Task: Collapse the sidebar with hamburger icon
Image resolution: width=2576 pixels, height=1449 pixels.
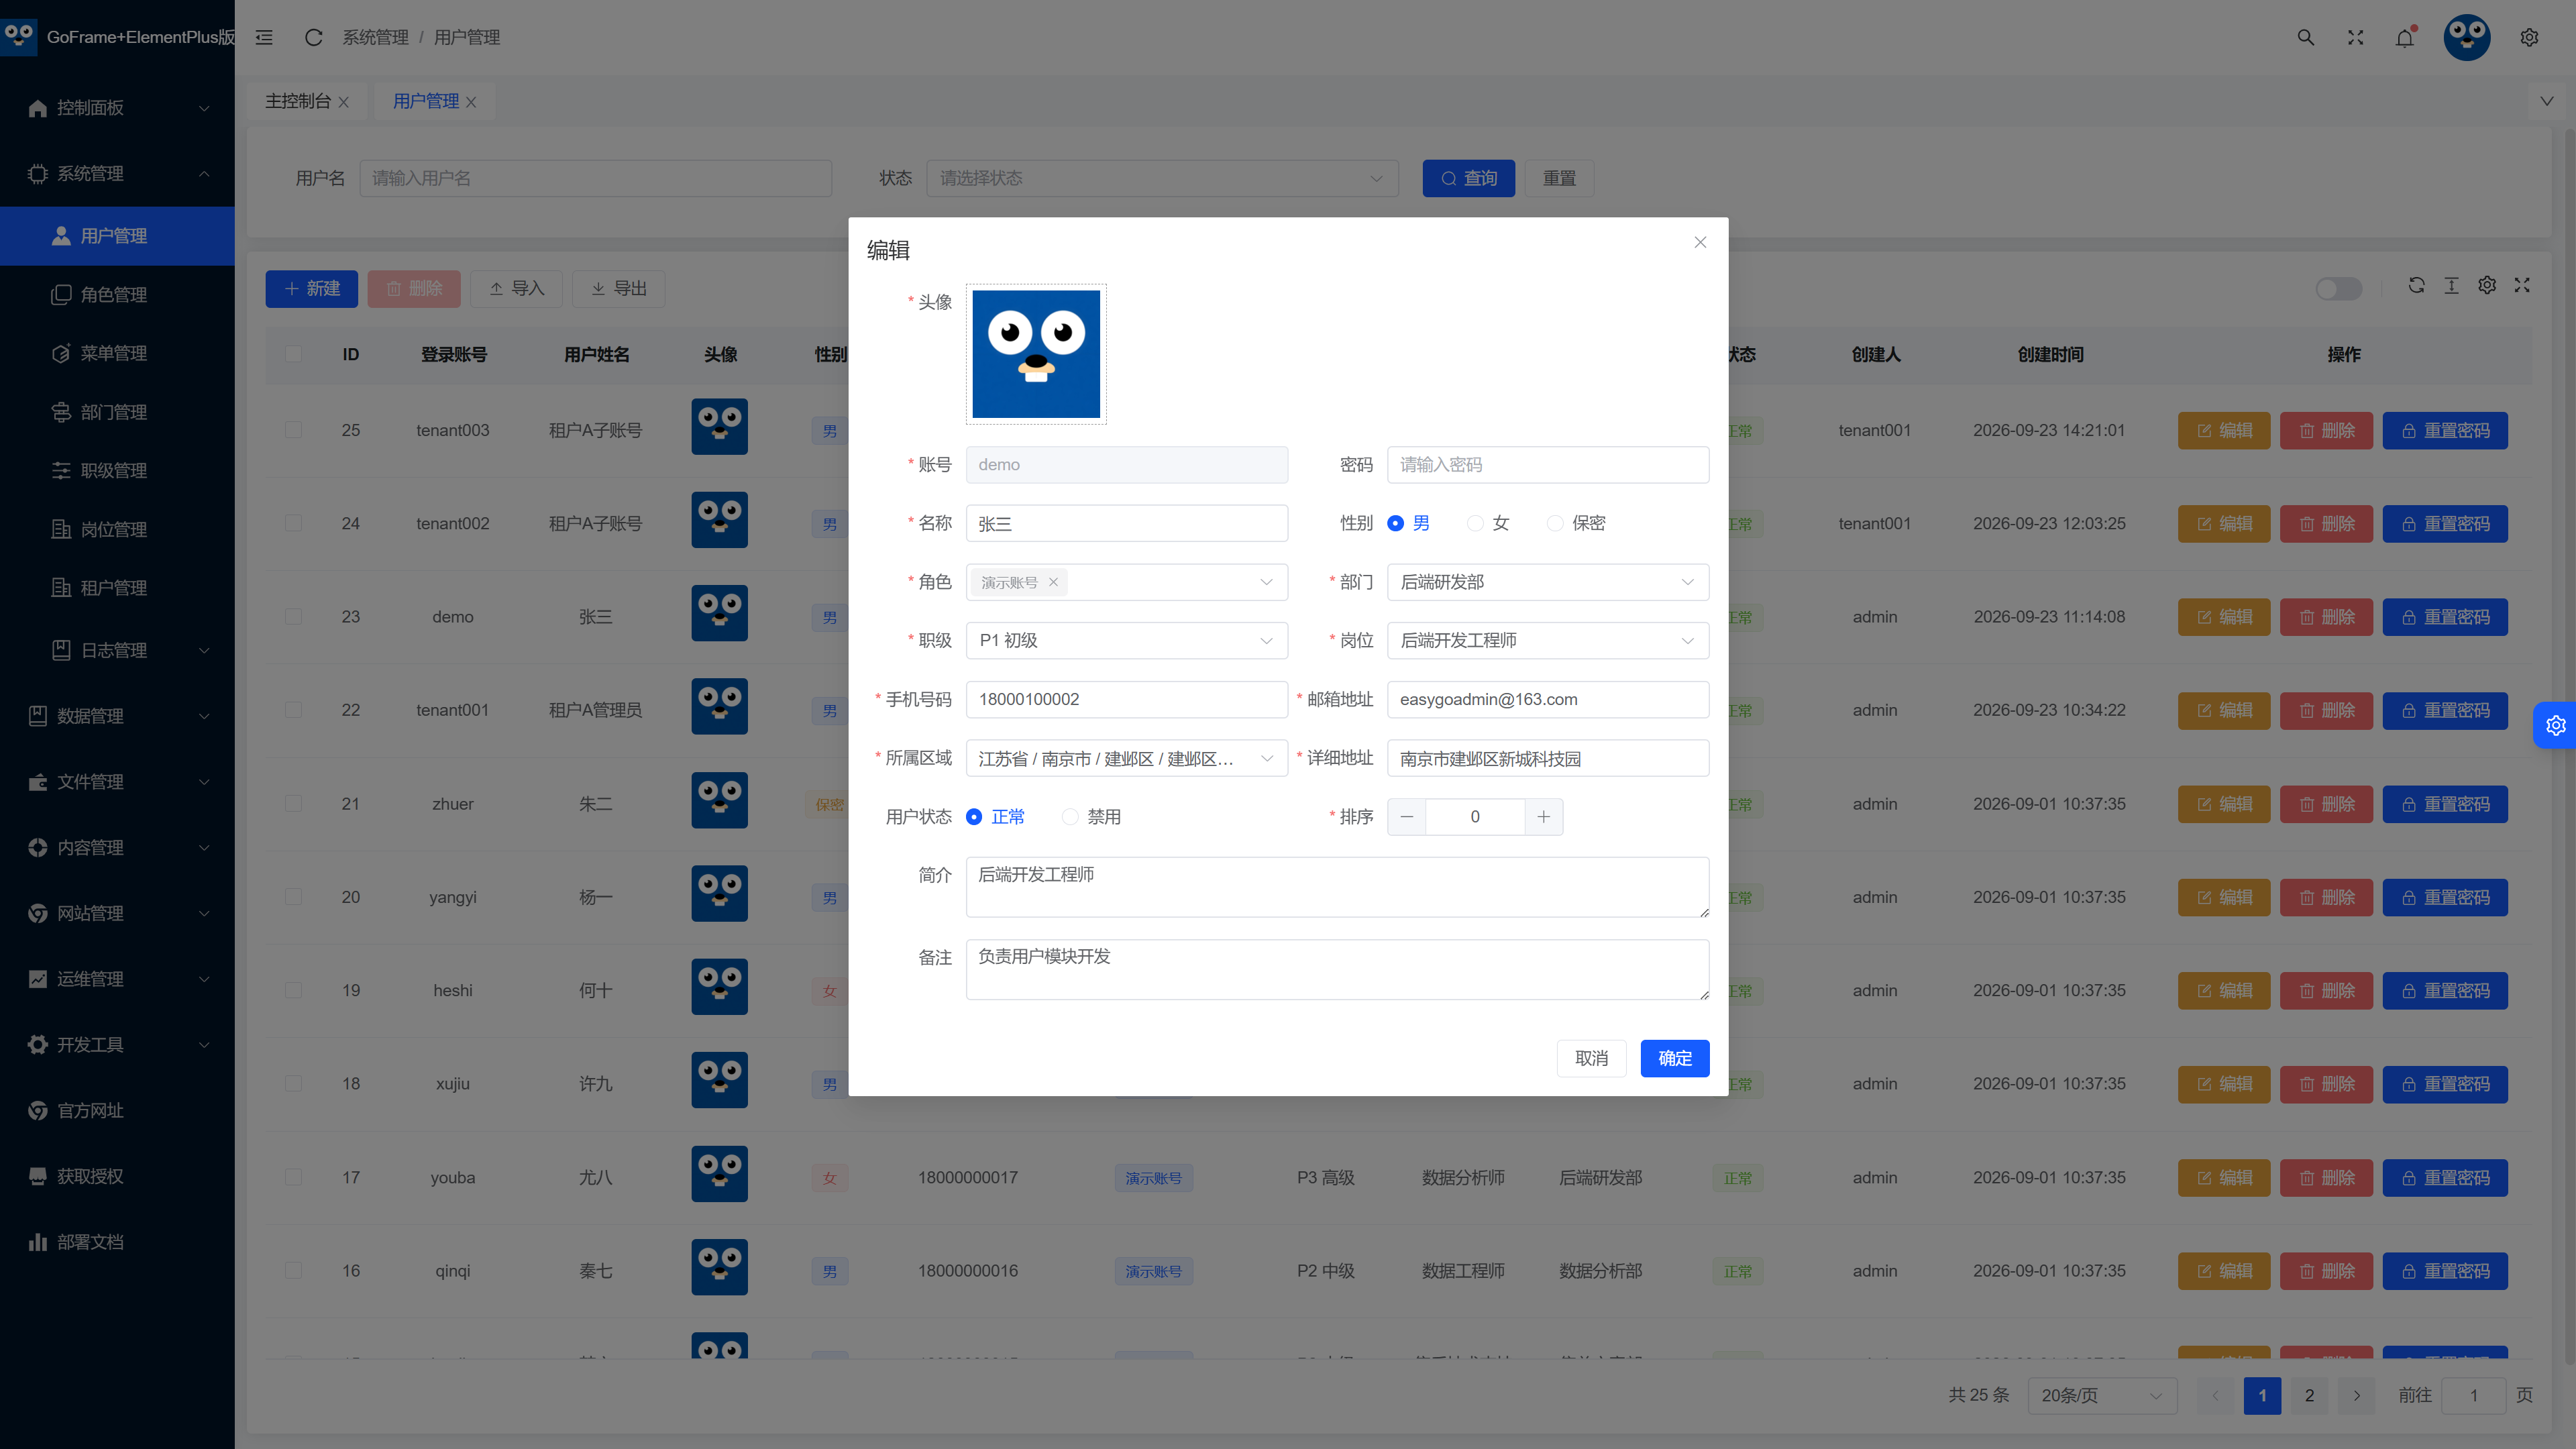Action: pyautogui.click(x=264, y=37)
